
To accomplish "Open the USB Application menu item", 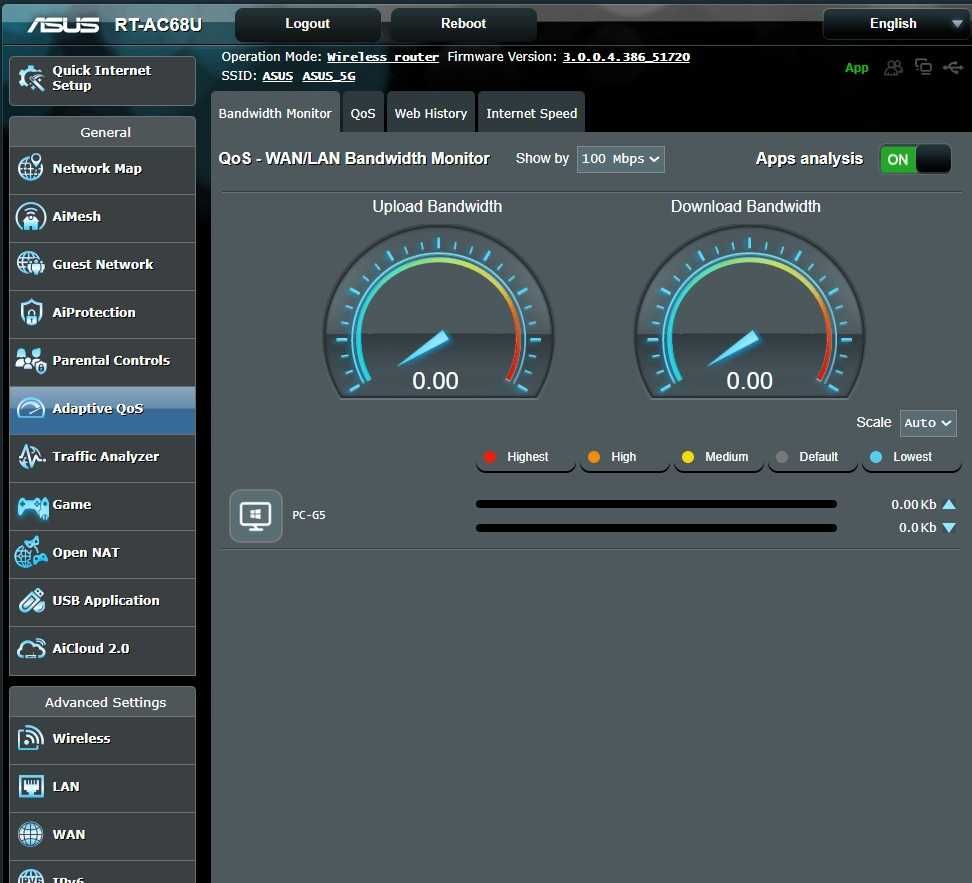I will coord(103,601).
